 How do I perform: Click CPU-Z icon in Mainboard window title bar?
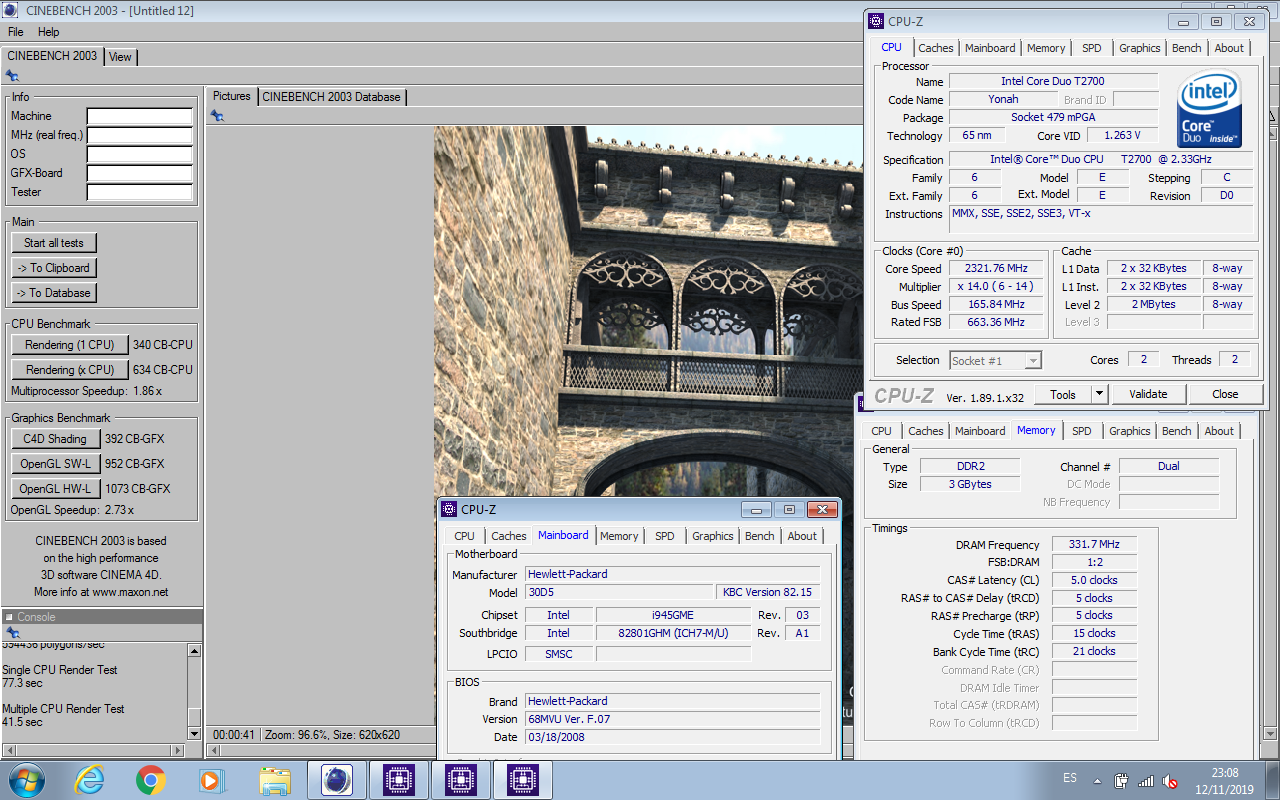[x=449, y=509]
